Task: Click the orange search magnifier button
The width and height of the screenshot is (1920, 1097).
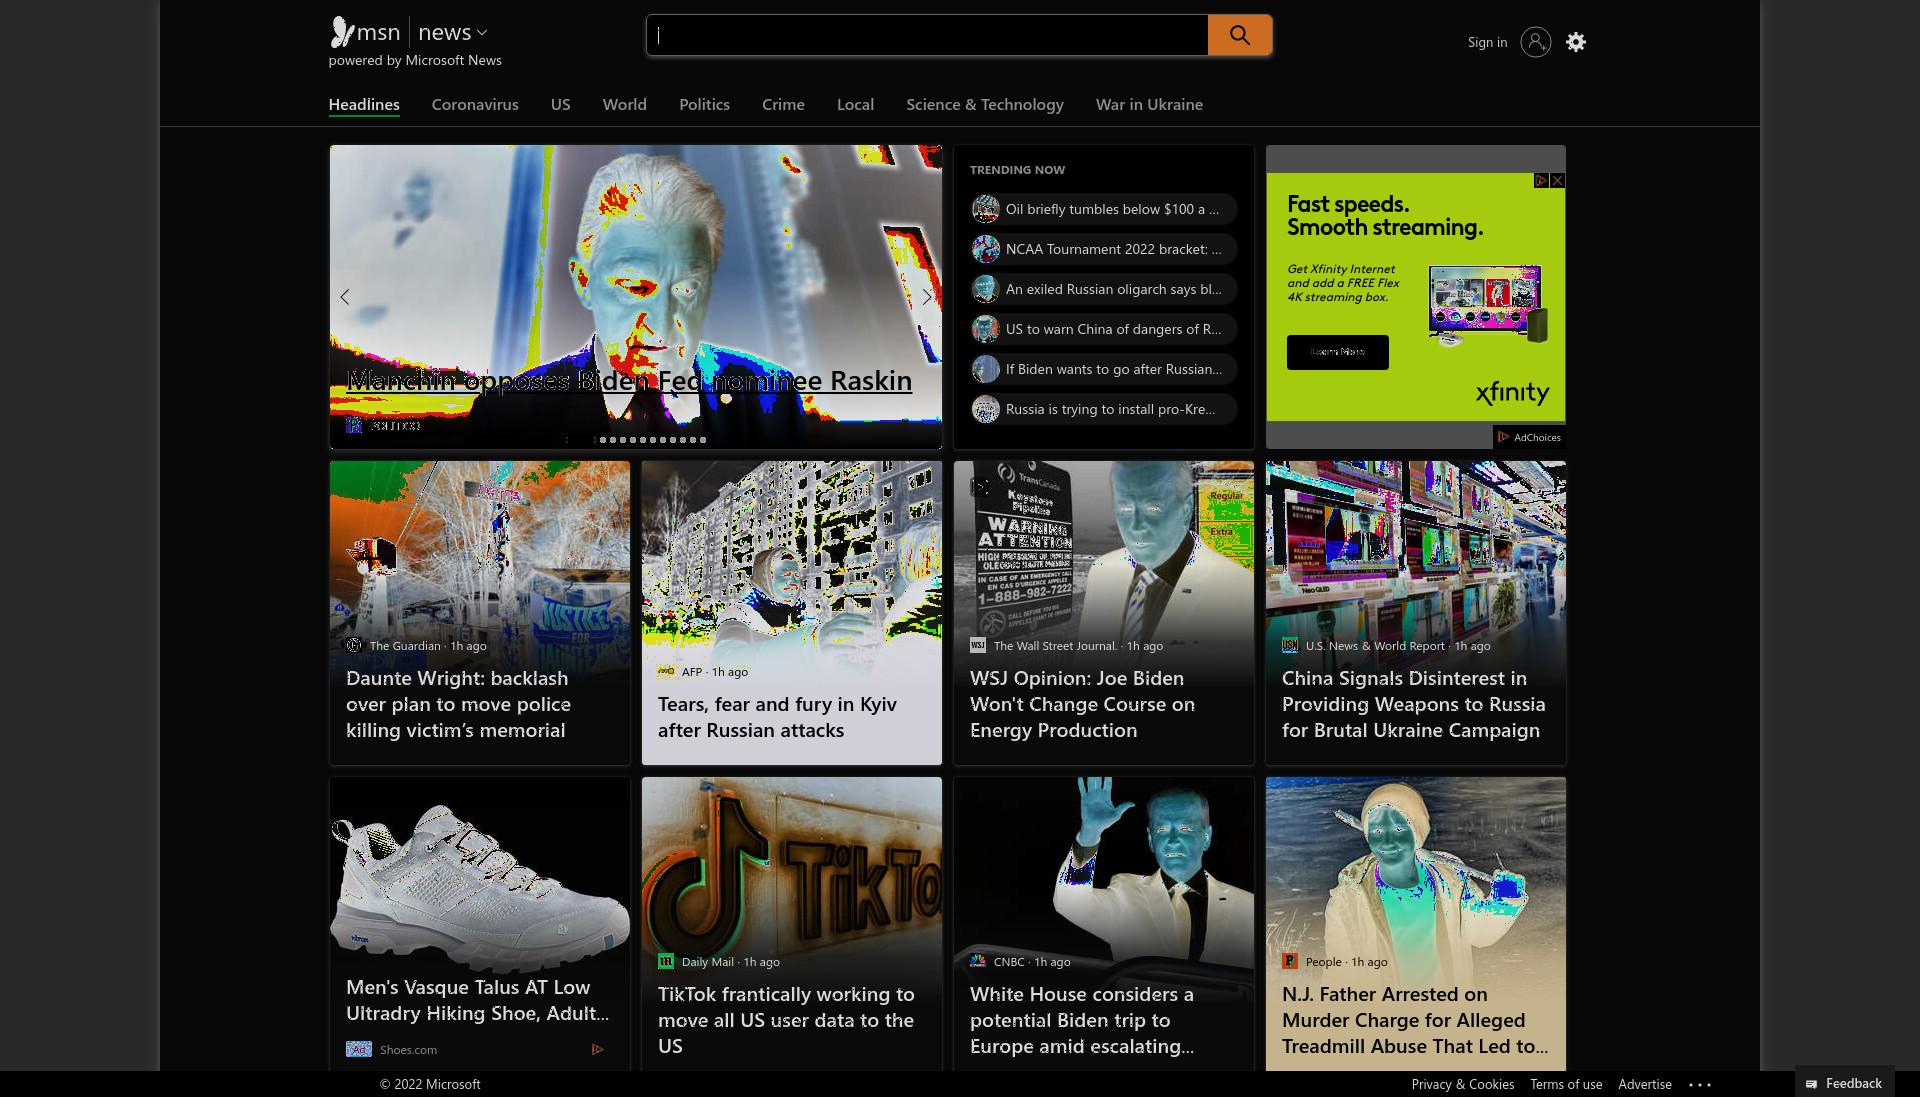Action: [1239, 35]
